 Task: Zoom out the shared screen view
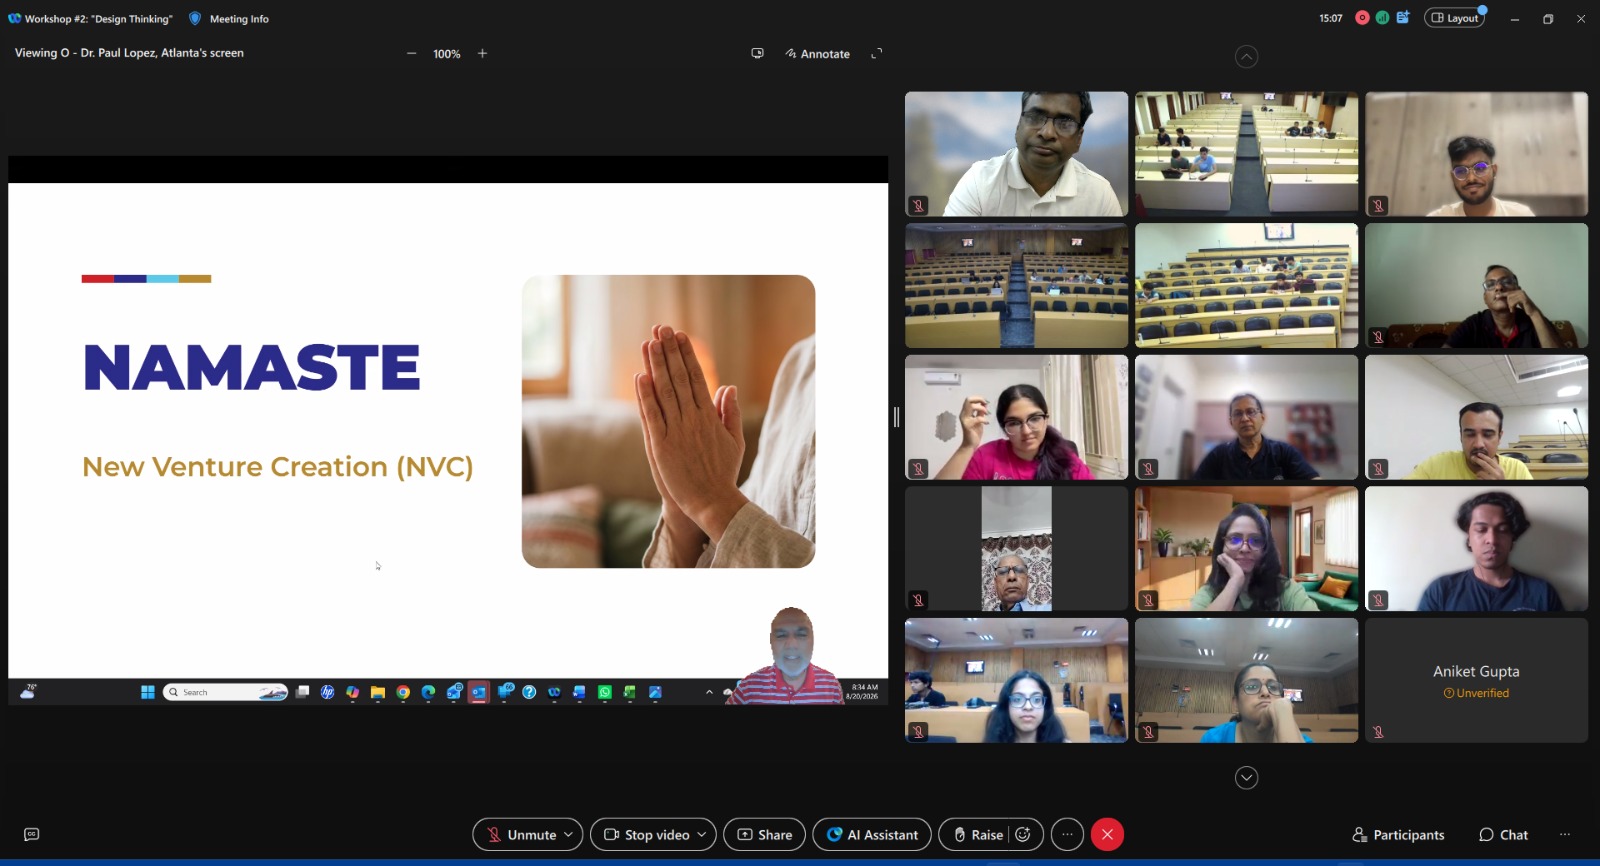411,54
